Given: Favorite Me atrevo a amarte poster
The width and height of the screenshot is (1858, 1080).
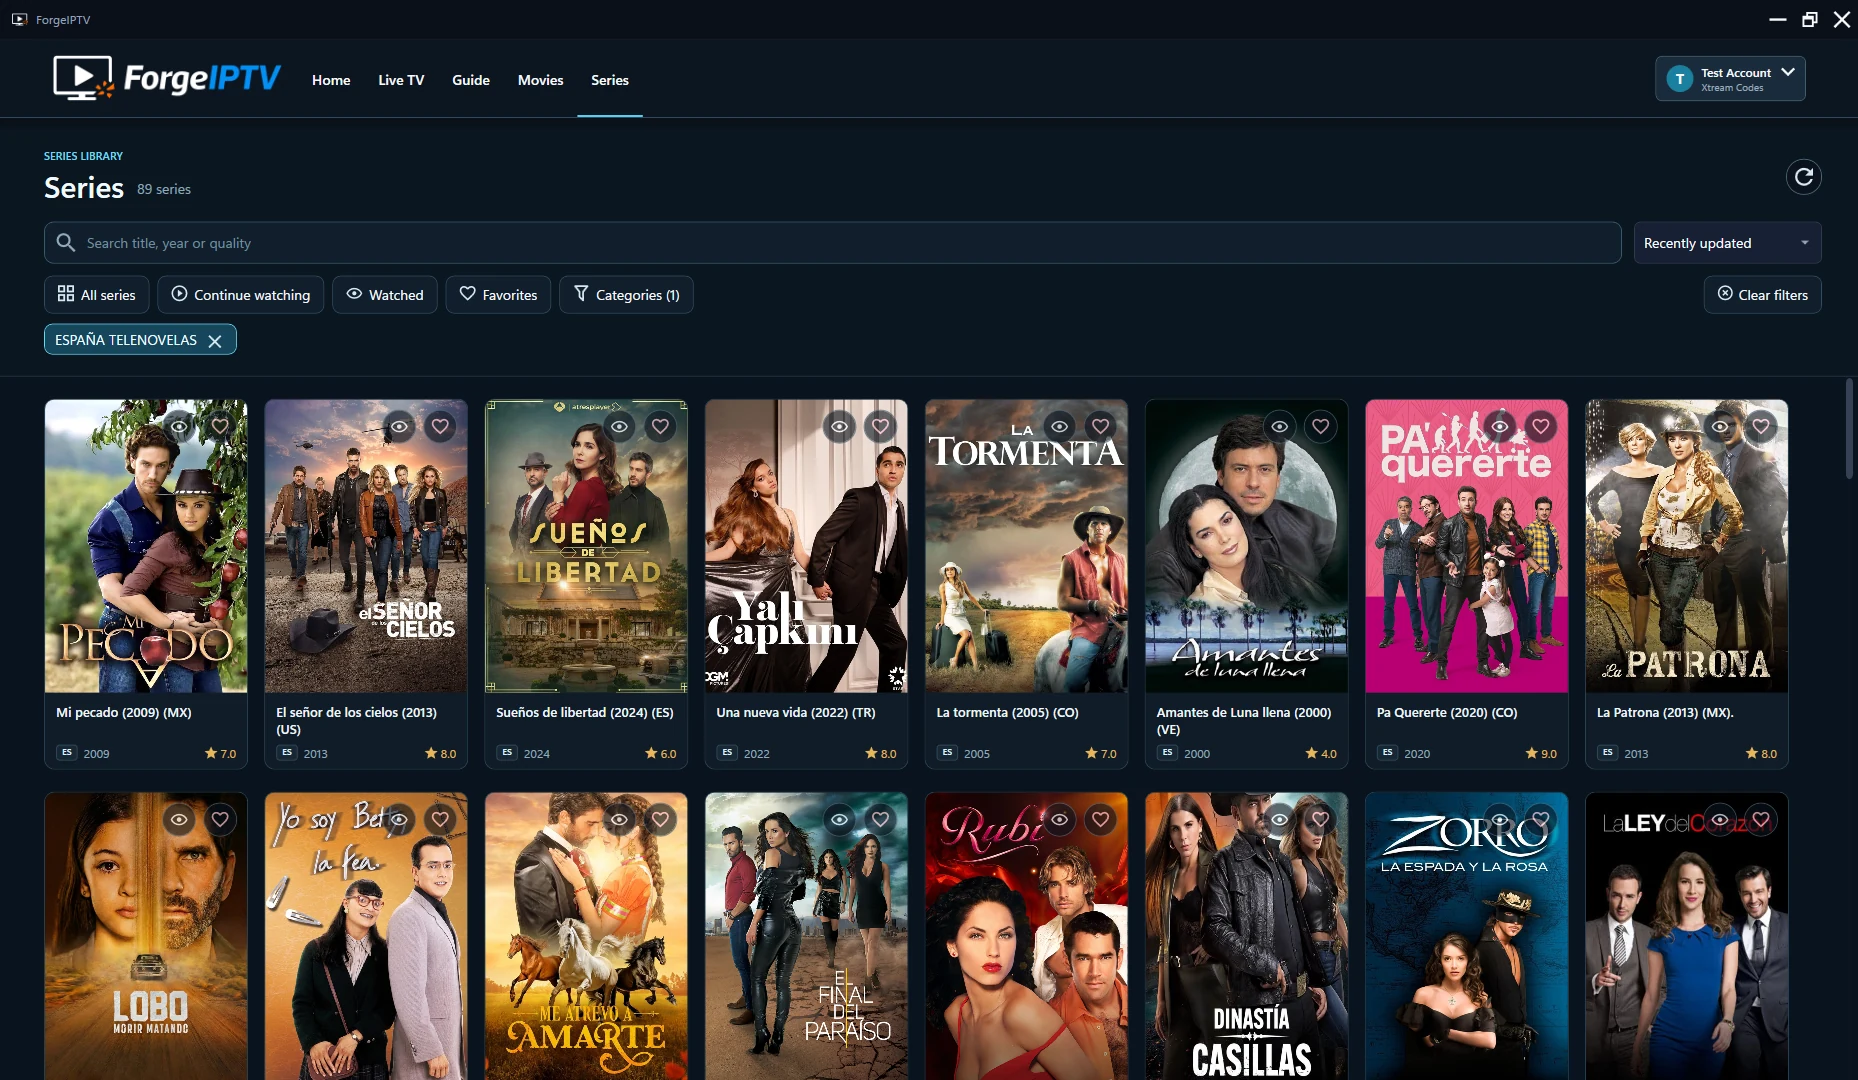Looking at the screenshot, I should (660, 819).
